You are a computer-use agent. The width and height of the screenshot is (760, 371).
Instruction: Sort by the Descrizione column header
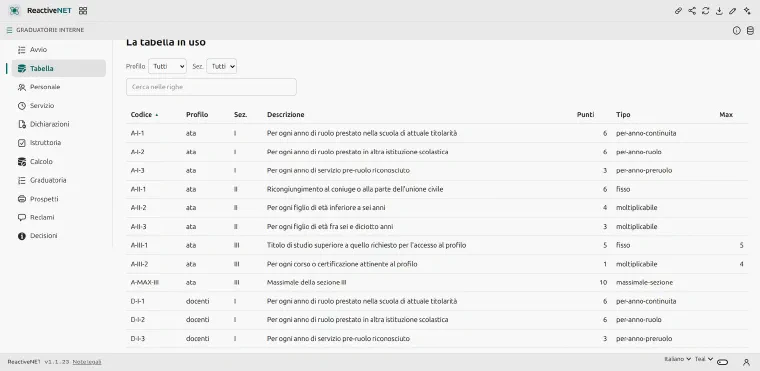(285, 115)
